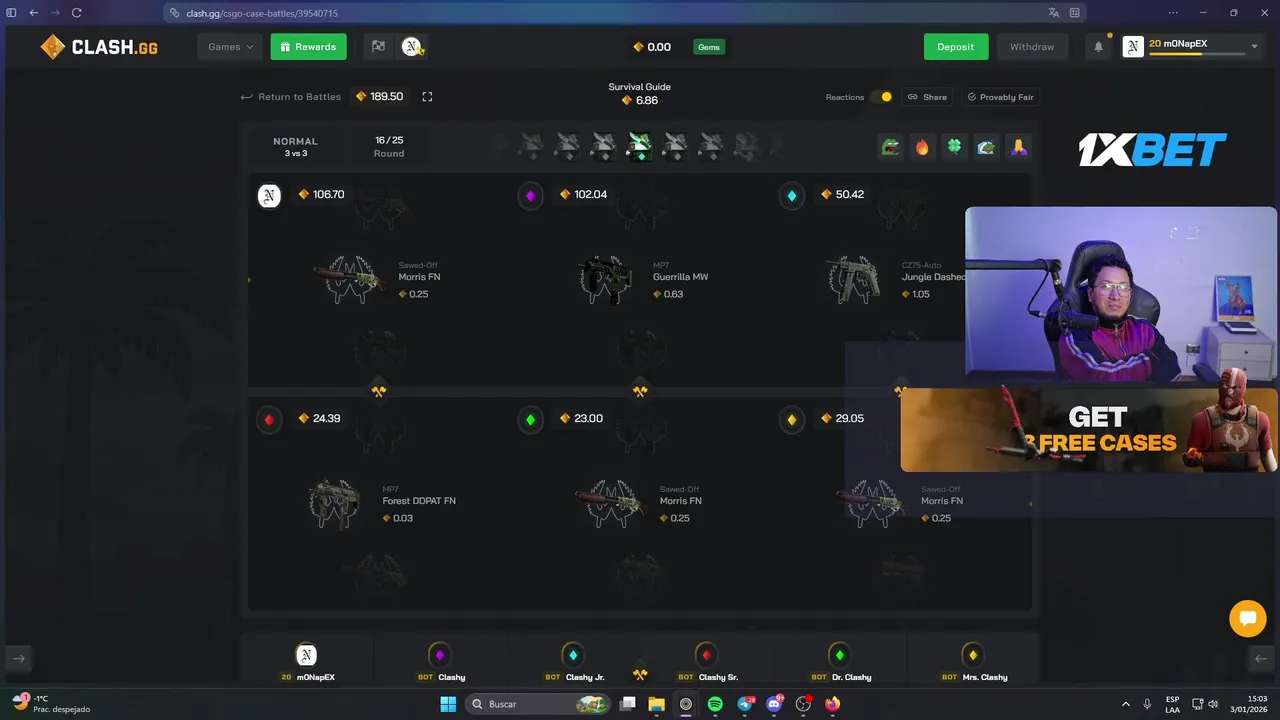Click the green Deposit button
The image size is (1280, 720).
pos(956,47)
